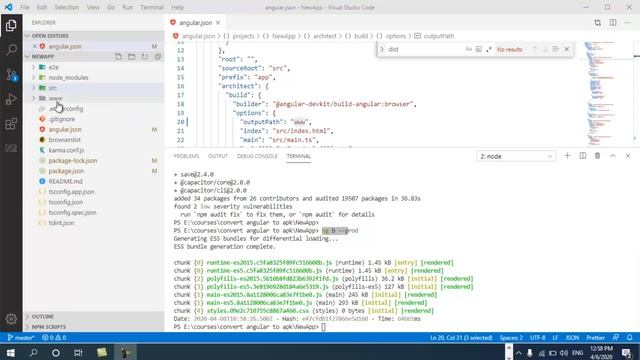Select the TERMINAL tab

point(299,156)
